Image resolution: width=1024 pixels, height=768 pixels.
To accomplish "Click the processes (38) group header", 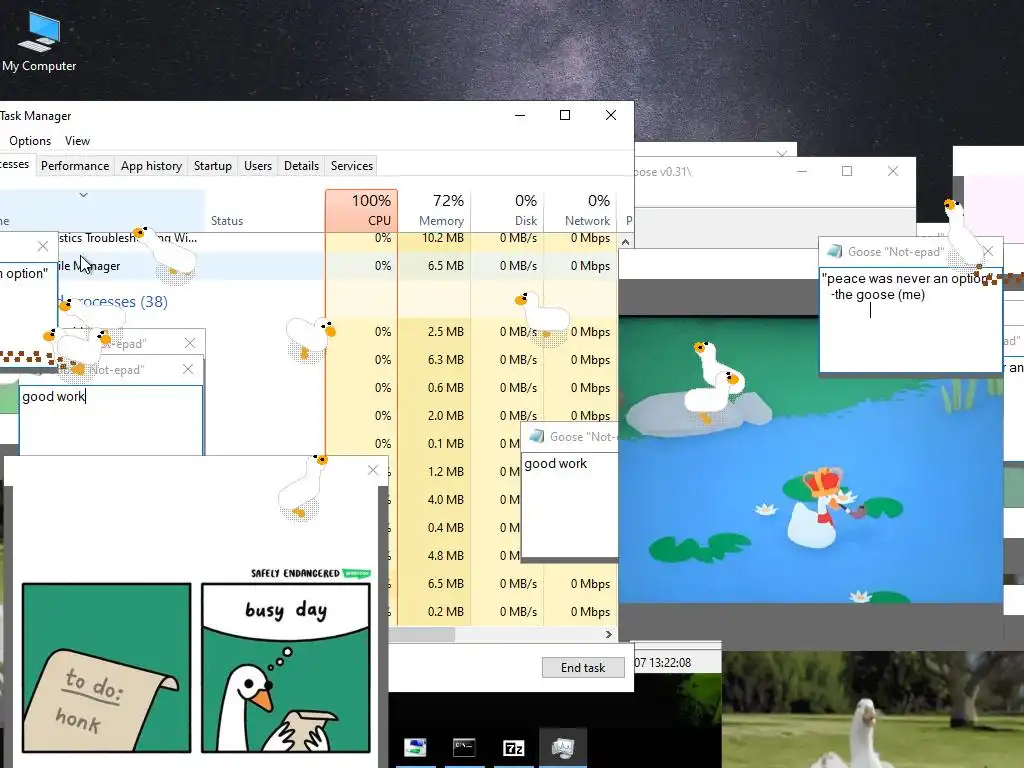I will click(114, 302).
